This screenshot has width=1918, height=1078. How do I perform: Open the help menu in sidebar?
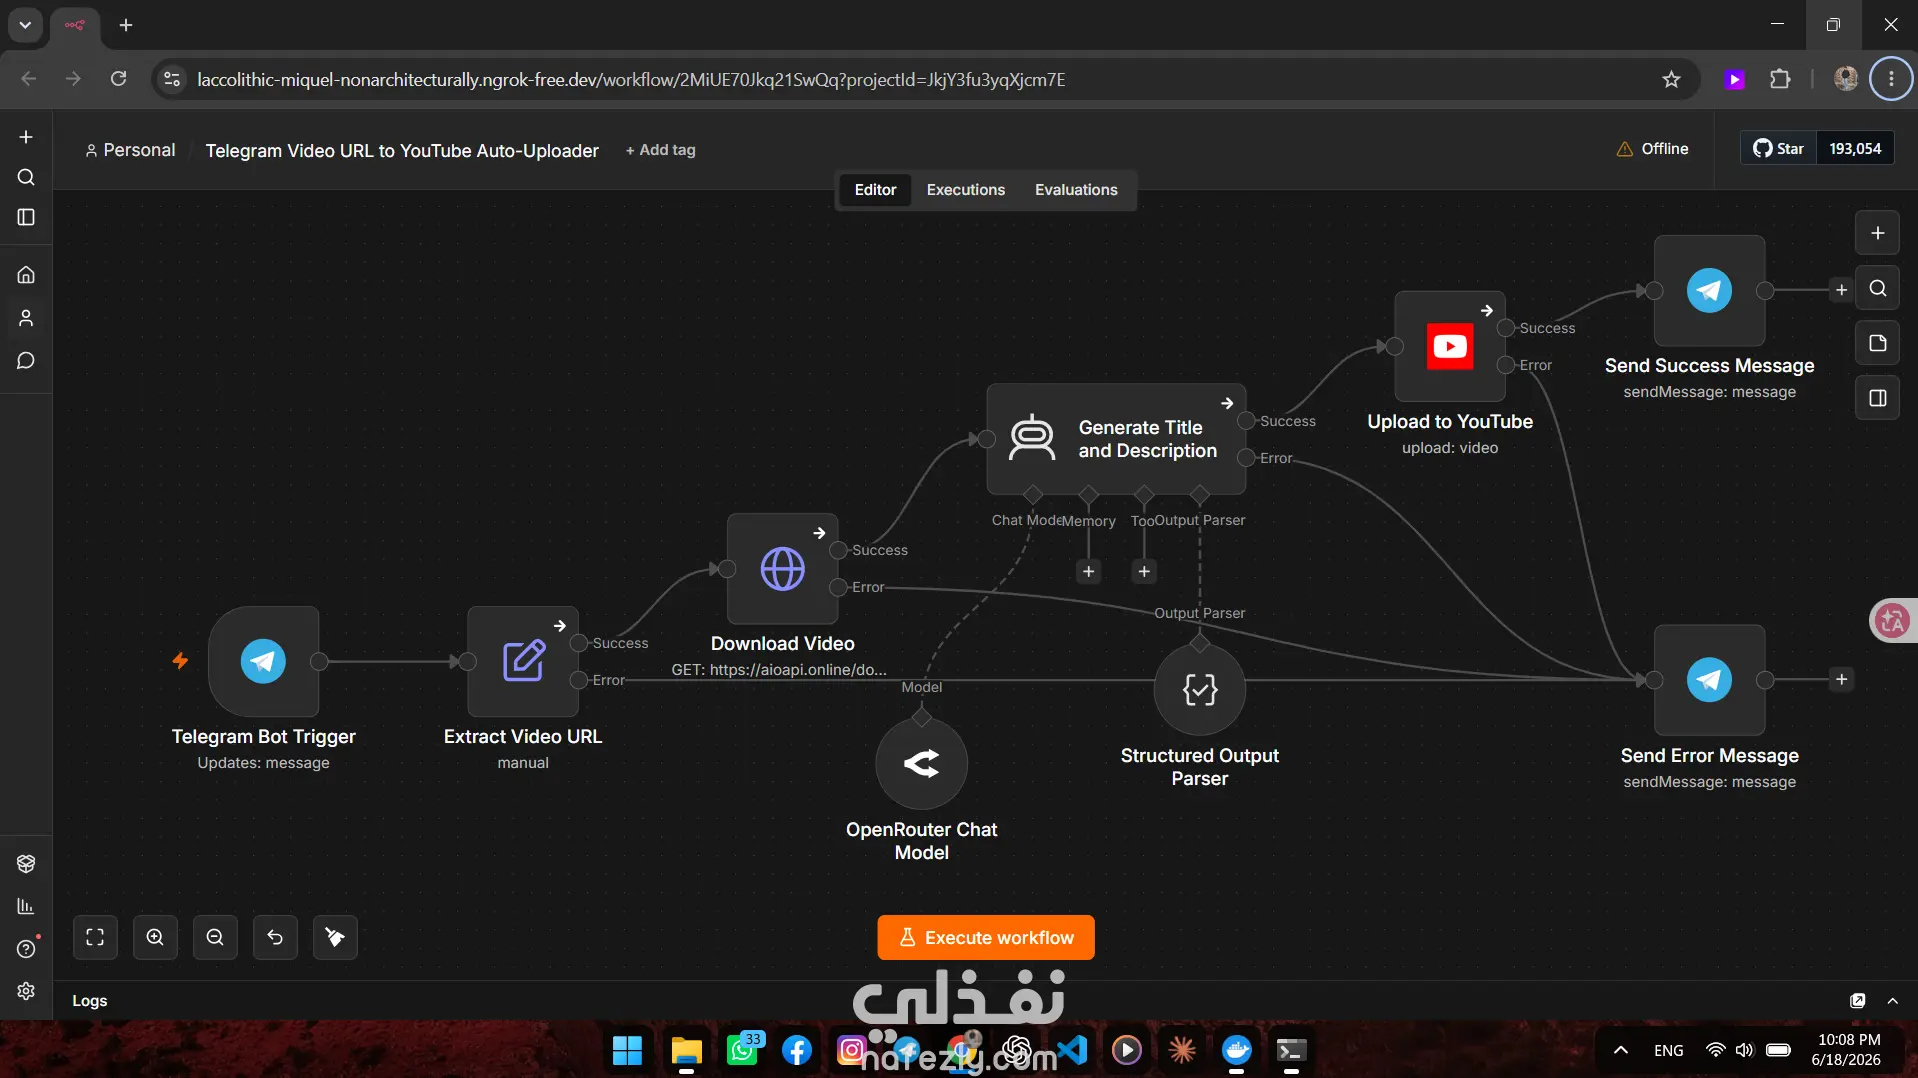(x=26, y=949)
